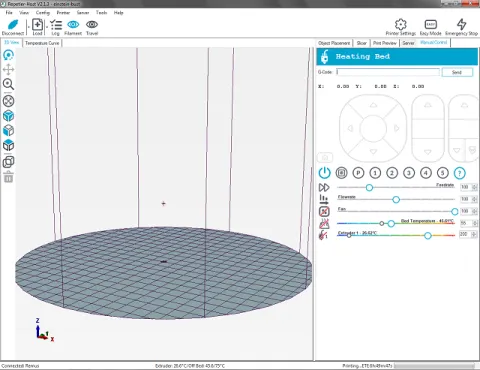Toggle the printer power button icon
The height and width of the screenshot is (370, 480).
[324, 173]
